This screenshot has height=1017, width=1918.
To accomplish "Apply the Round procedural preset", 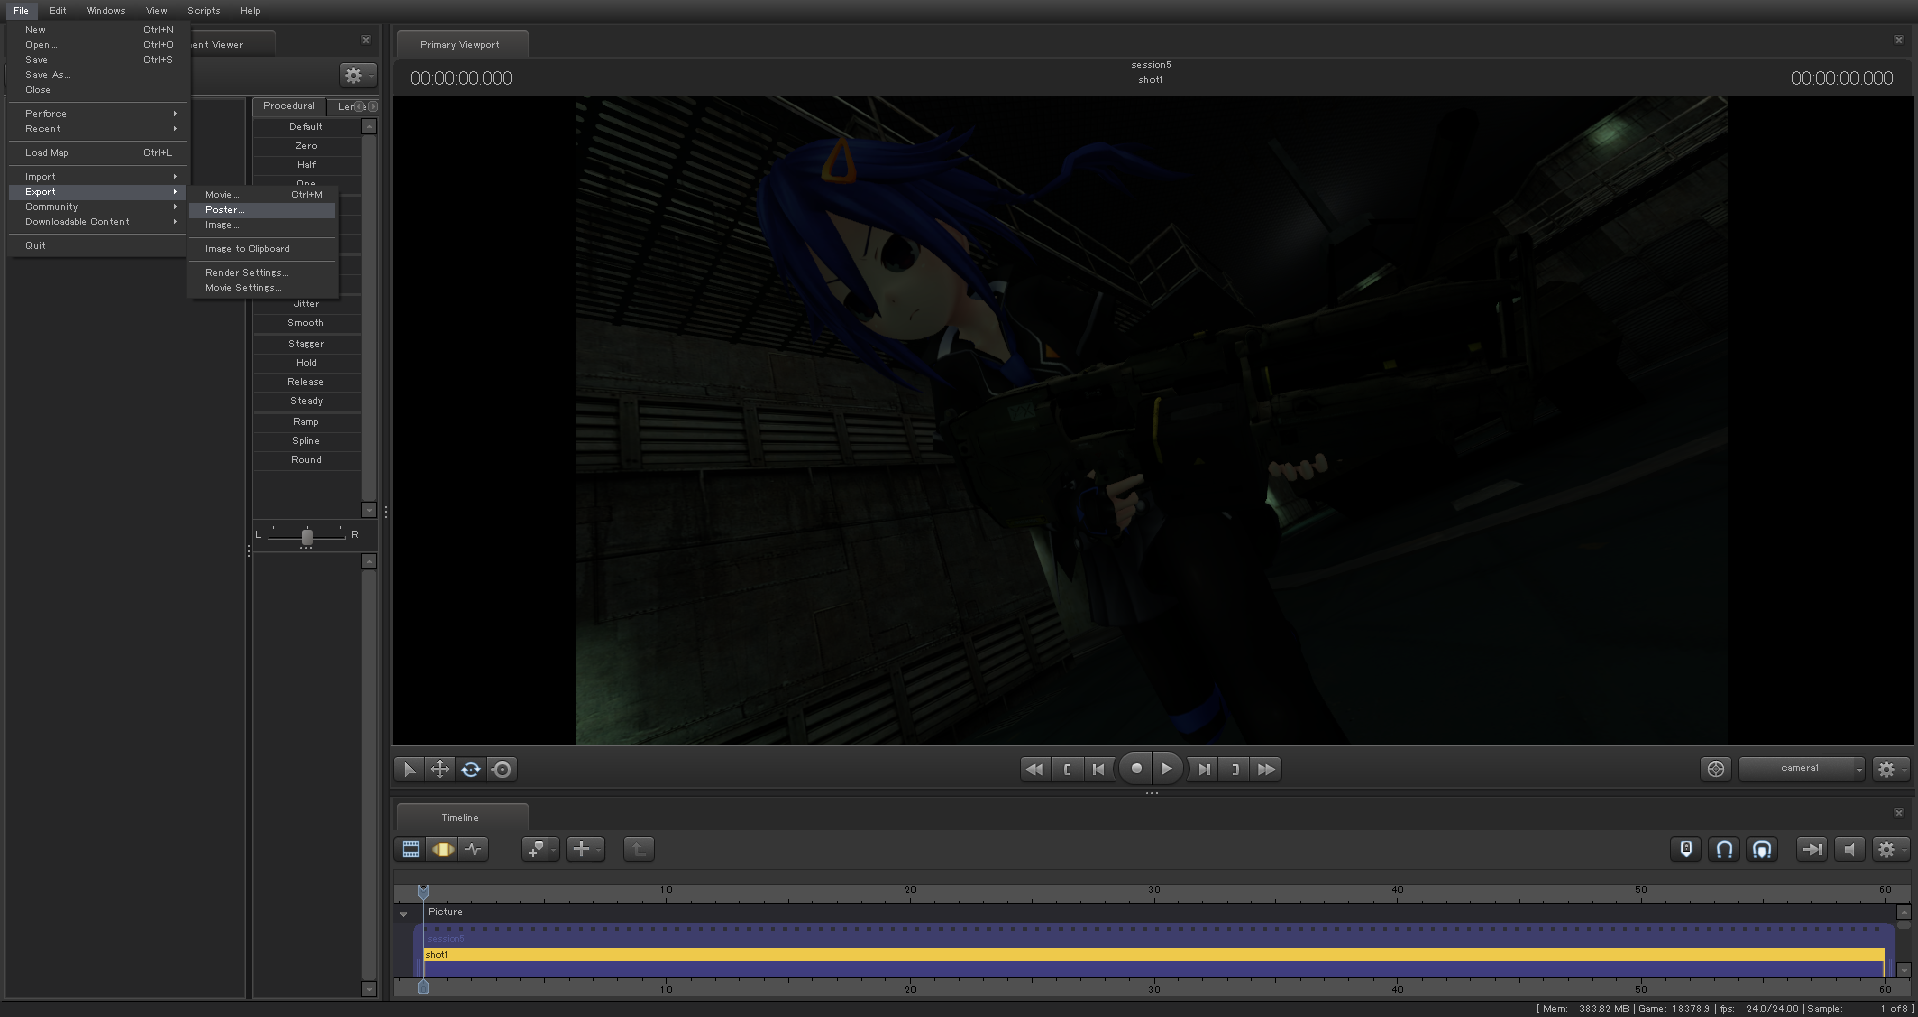I will pos(306,460).
